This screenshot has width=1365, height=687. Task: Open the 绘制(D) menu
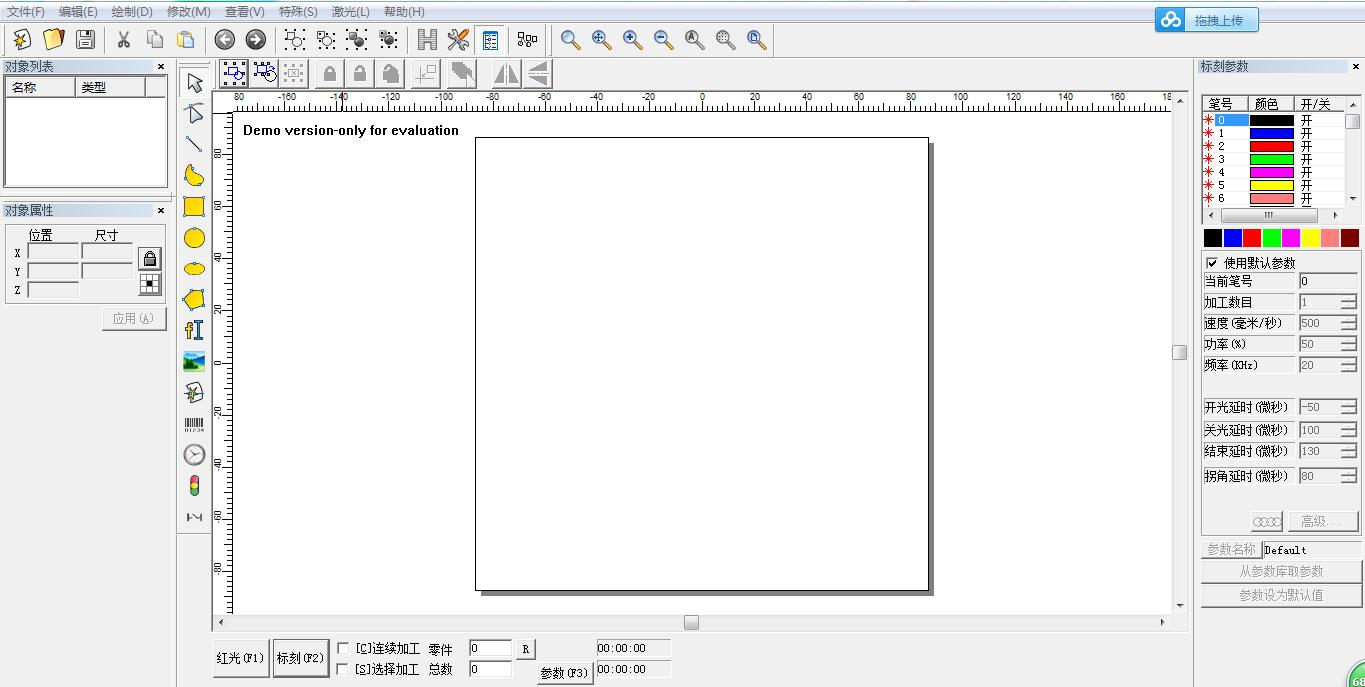click(x=134, y=11)
